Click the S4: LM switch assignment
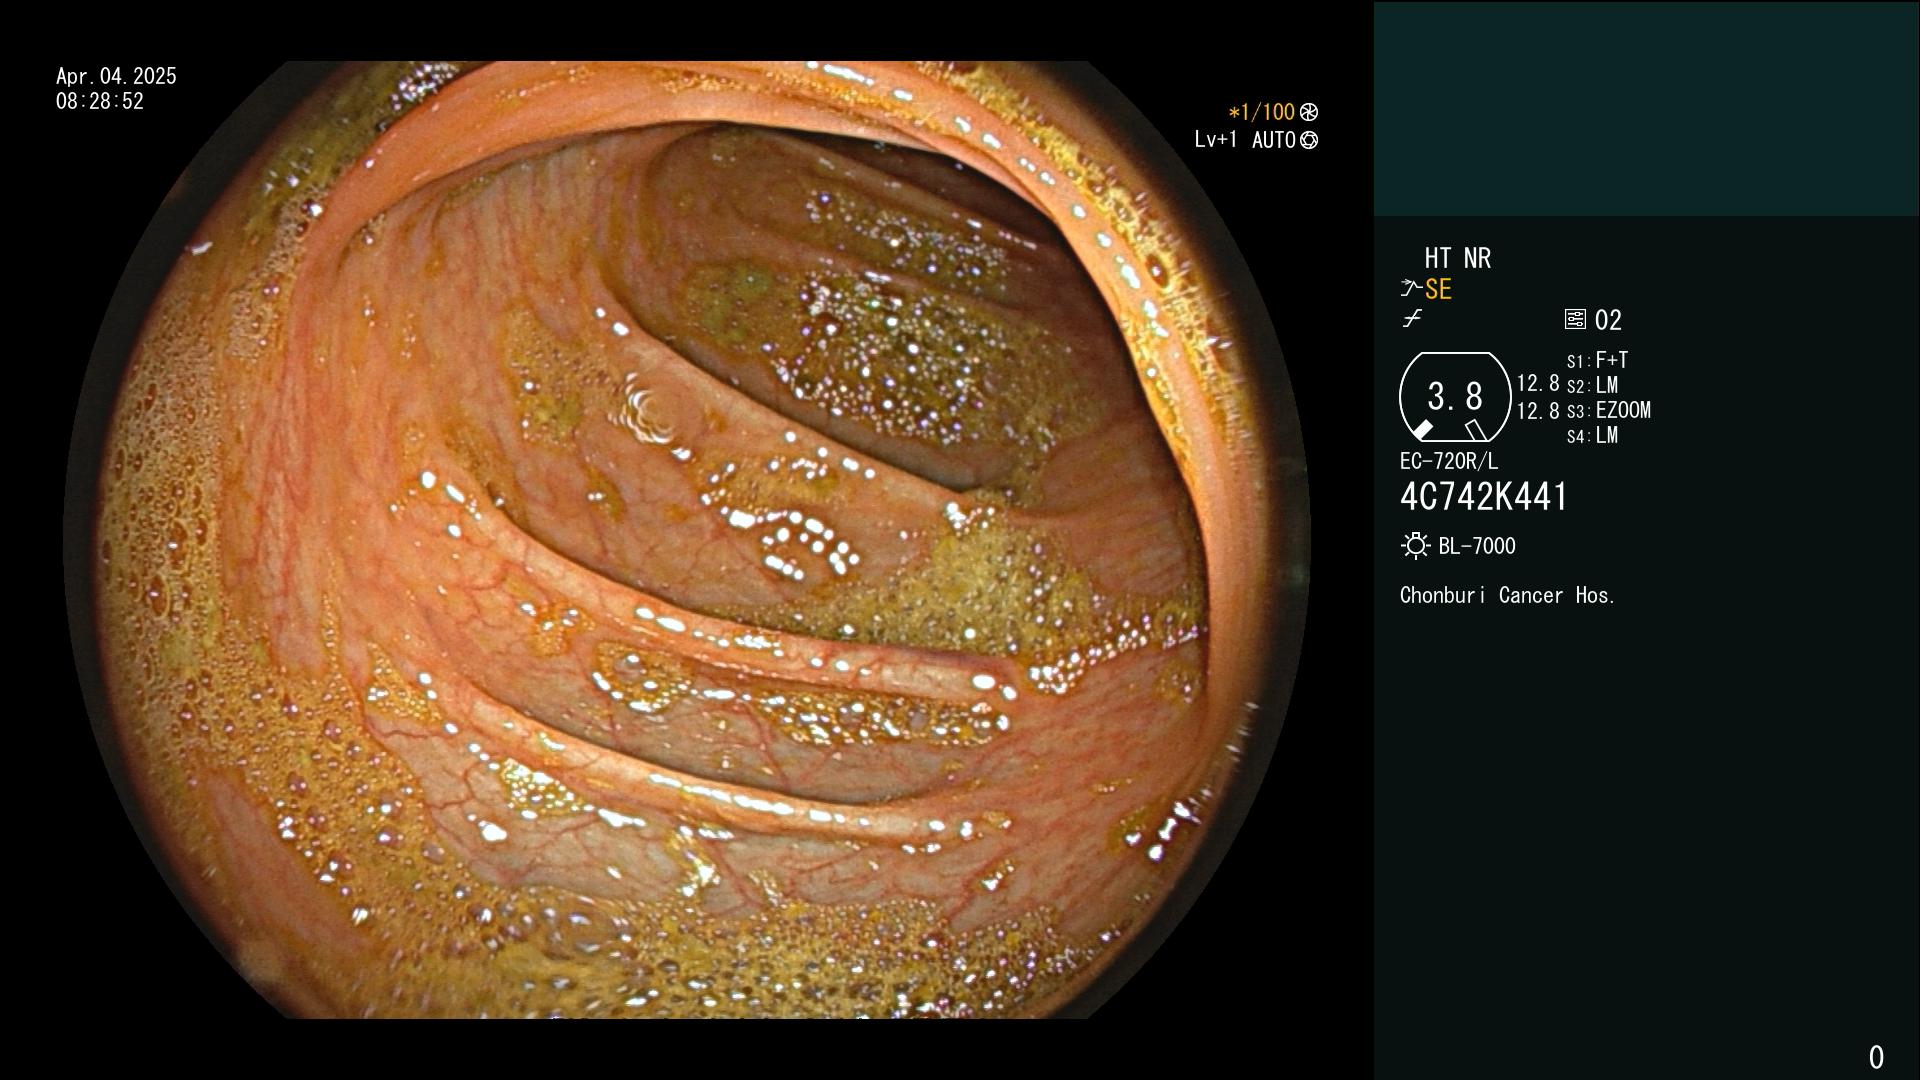Screen dimensions: 1920x1080 pos(1592,435)
